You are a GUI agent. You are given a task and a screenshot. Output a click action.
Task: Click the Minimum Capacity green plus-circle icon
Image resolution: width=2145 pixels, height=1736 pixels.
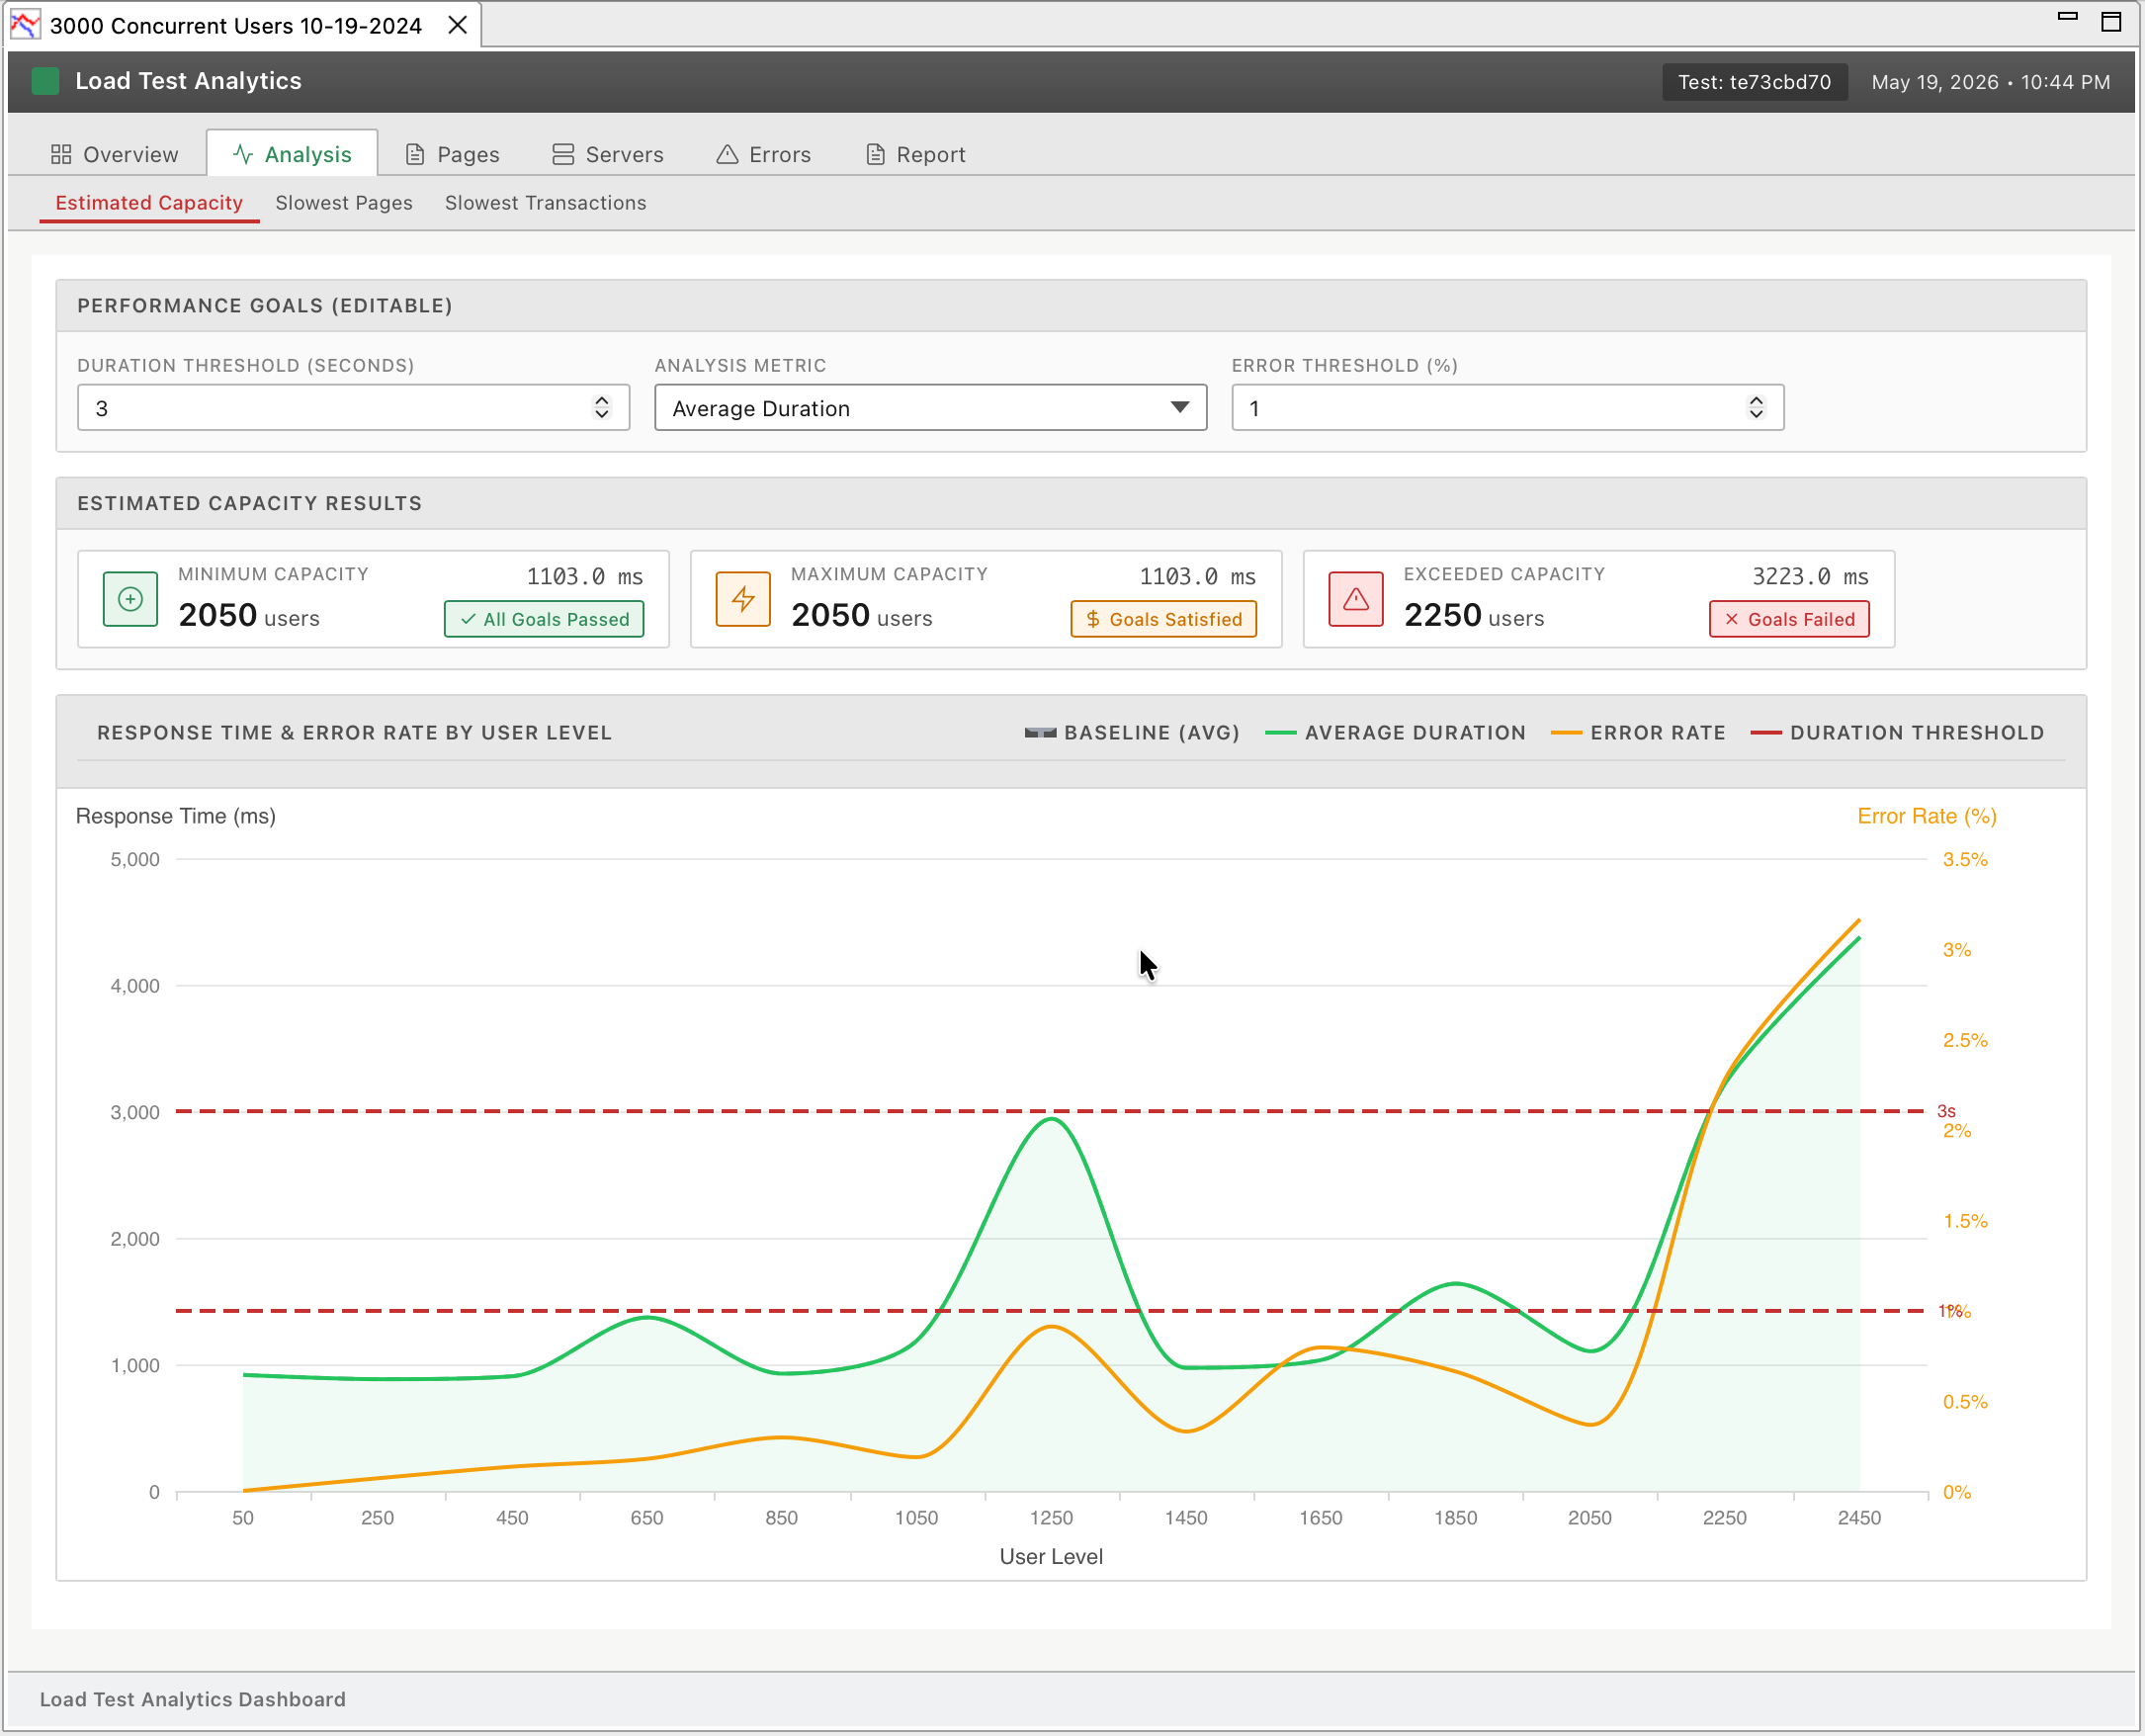pos(130,599)
